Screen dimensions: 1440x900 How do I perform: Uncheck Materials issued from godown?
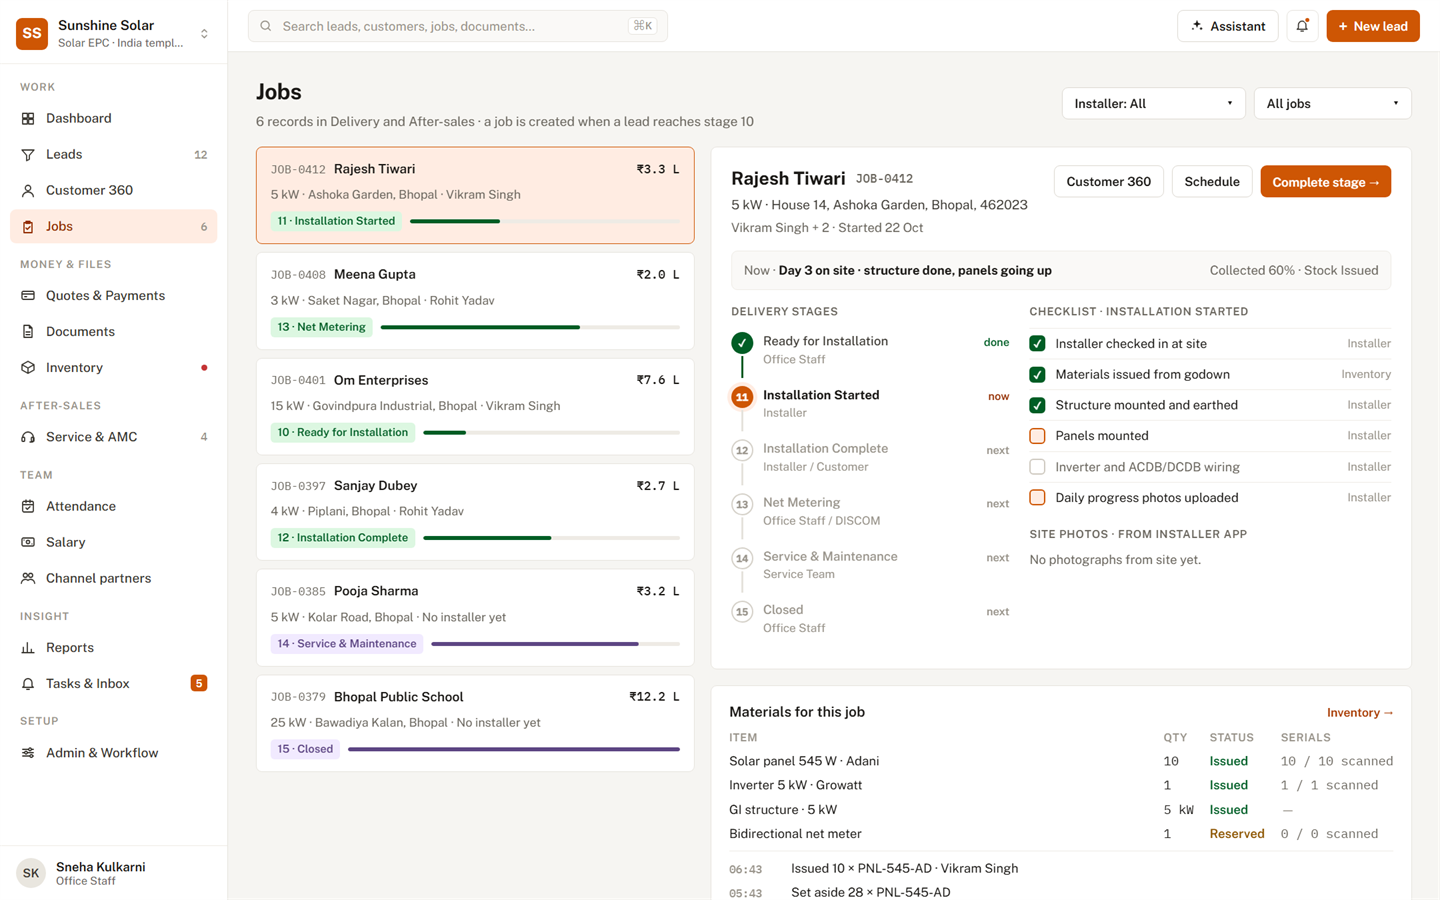(1037, 374)
